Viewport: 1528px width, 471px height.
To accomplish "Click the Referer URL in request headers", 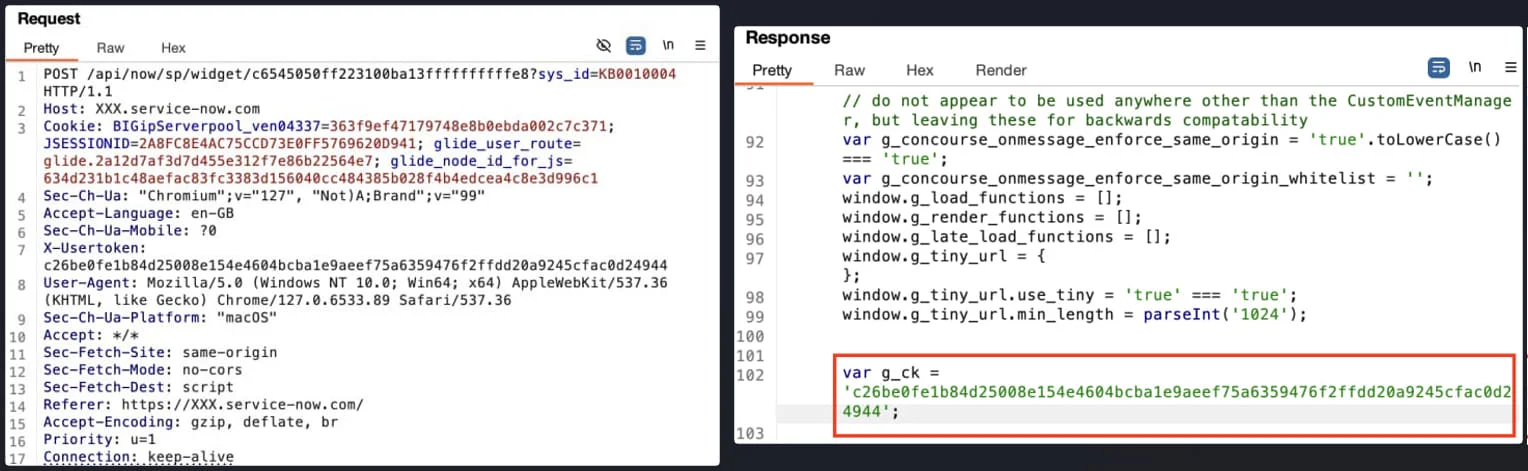I will pyautogui.click(x=242, y=405).
